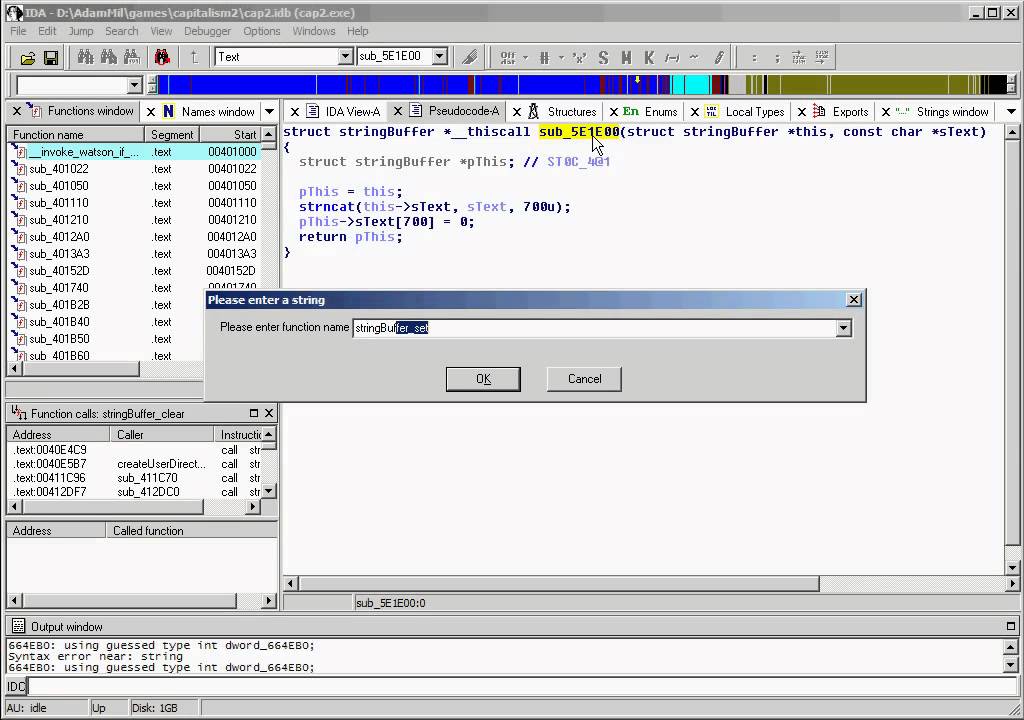Expand left panel tab list arrow
This screenshot has height=720, width=1024.
coord(269,111)
